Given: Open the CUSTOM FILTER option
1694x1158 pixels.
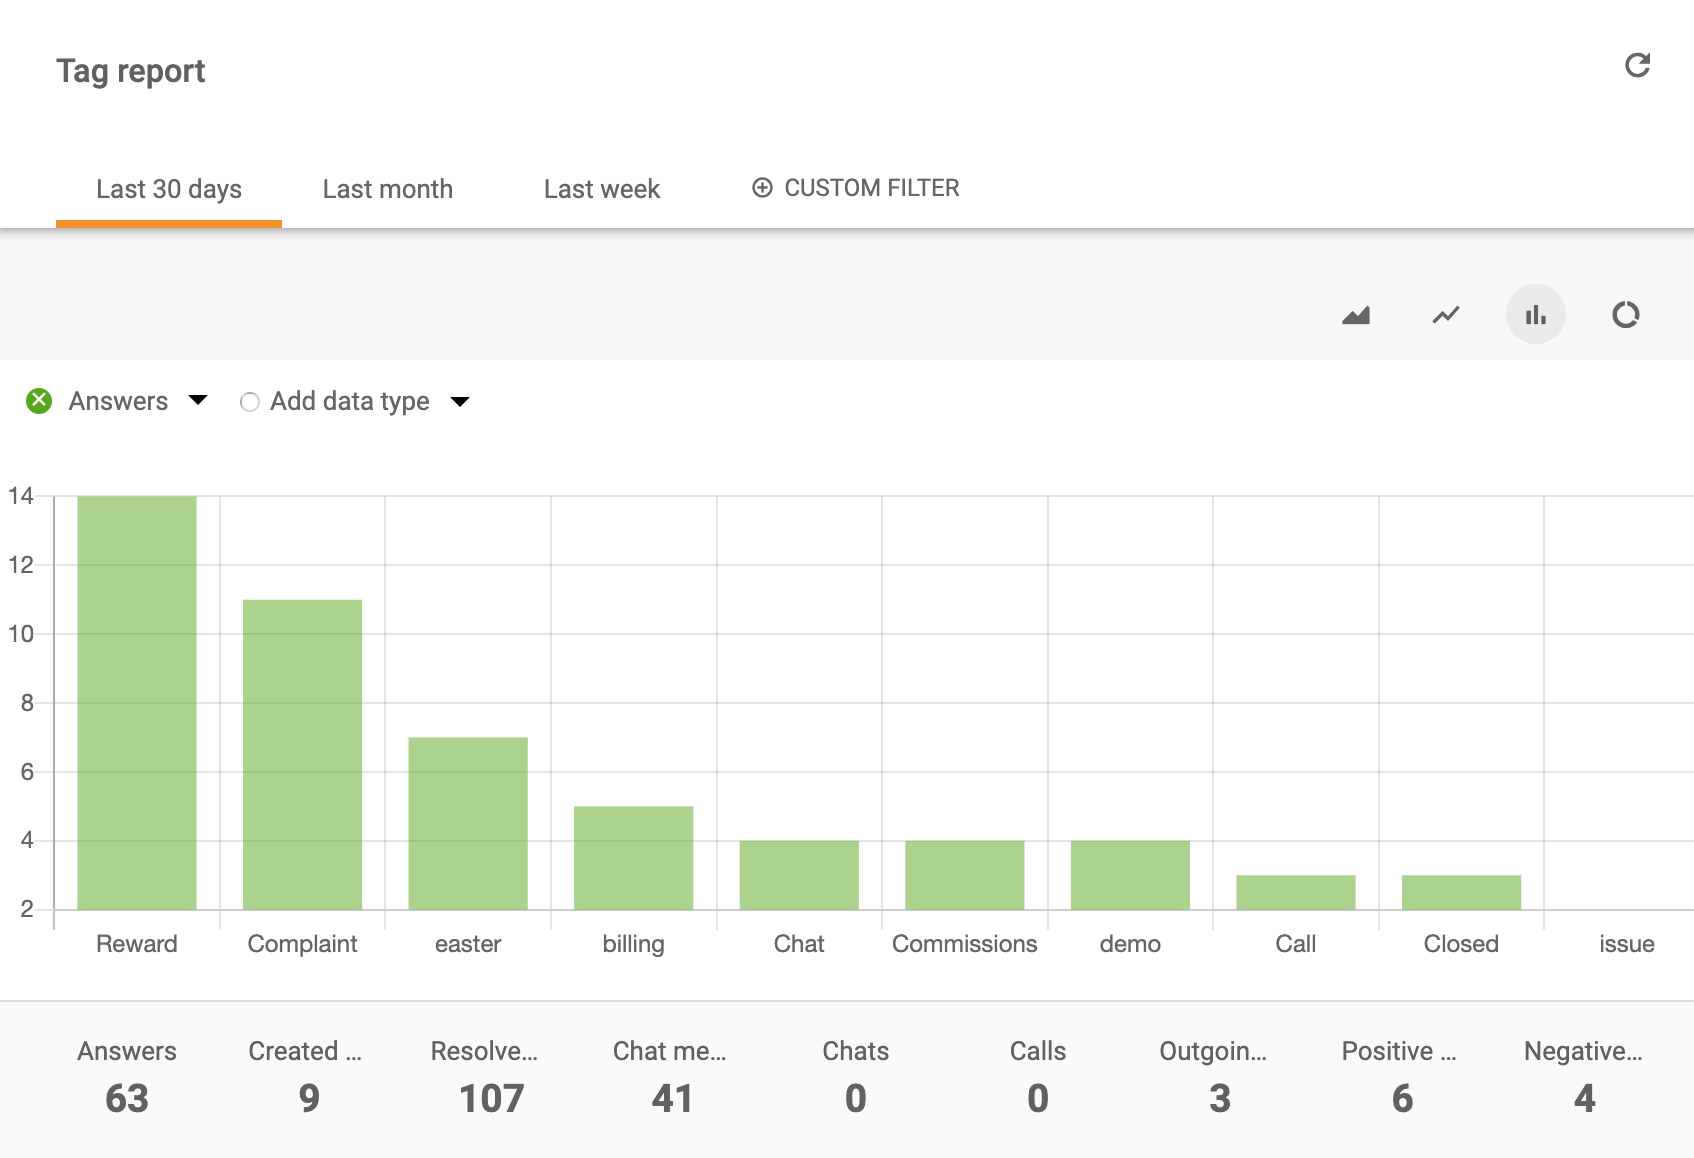Looking at the screenshot, I should coord(855,188).
